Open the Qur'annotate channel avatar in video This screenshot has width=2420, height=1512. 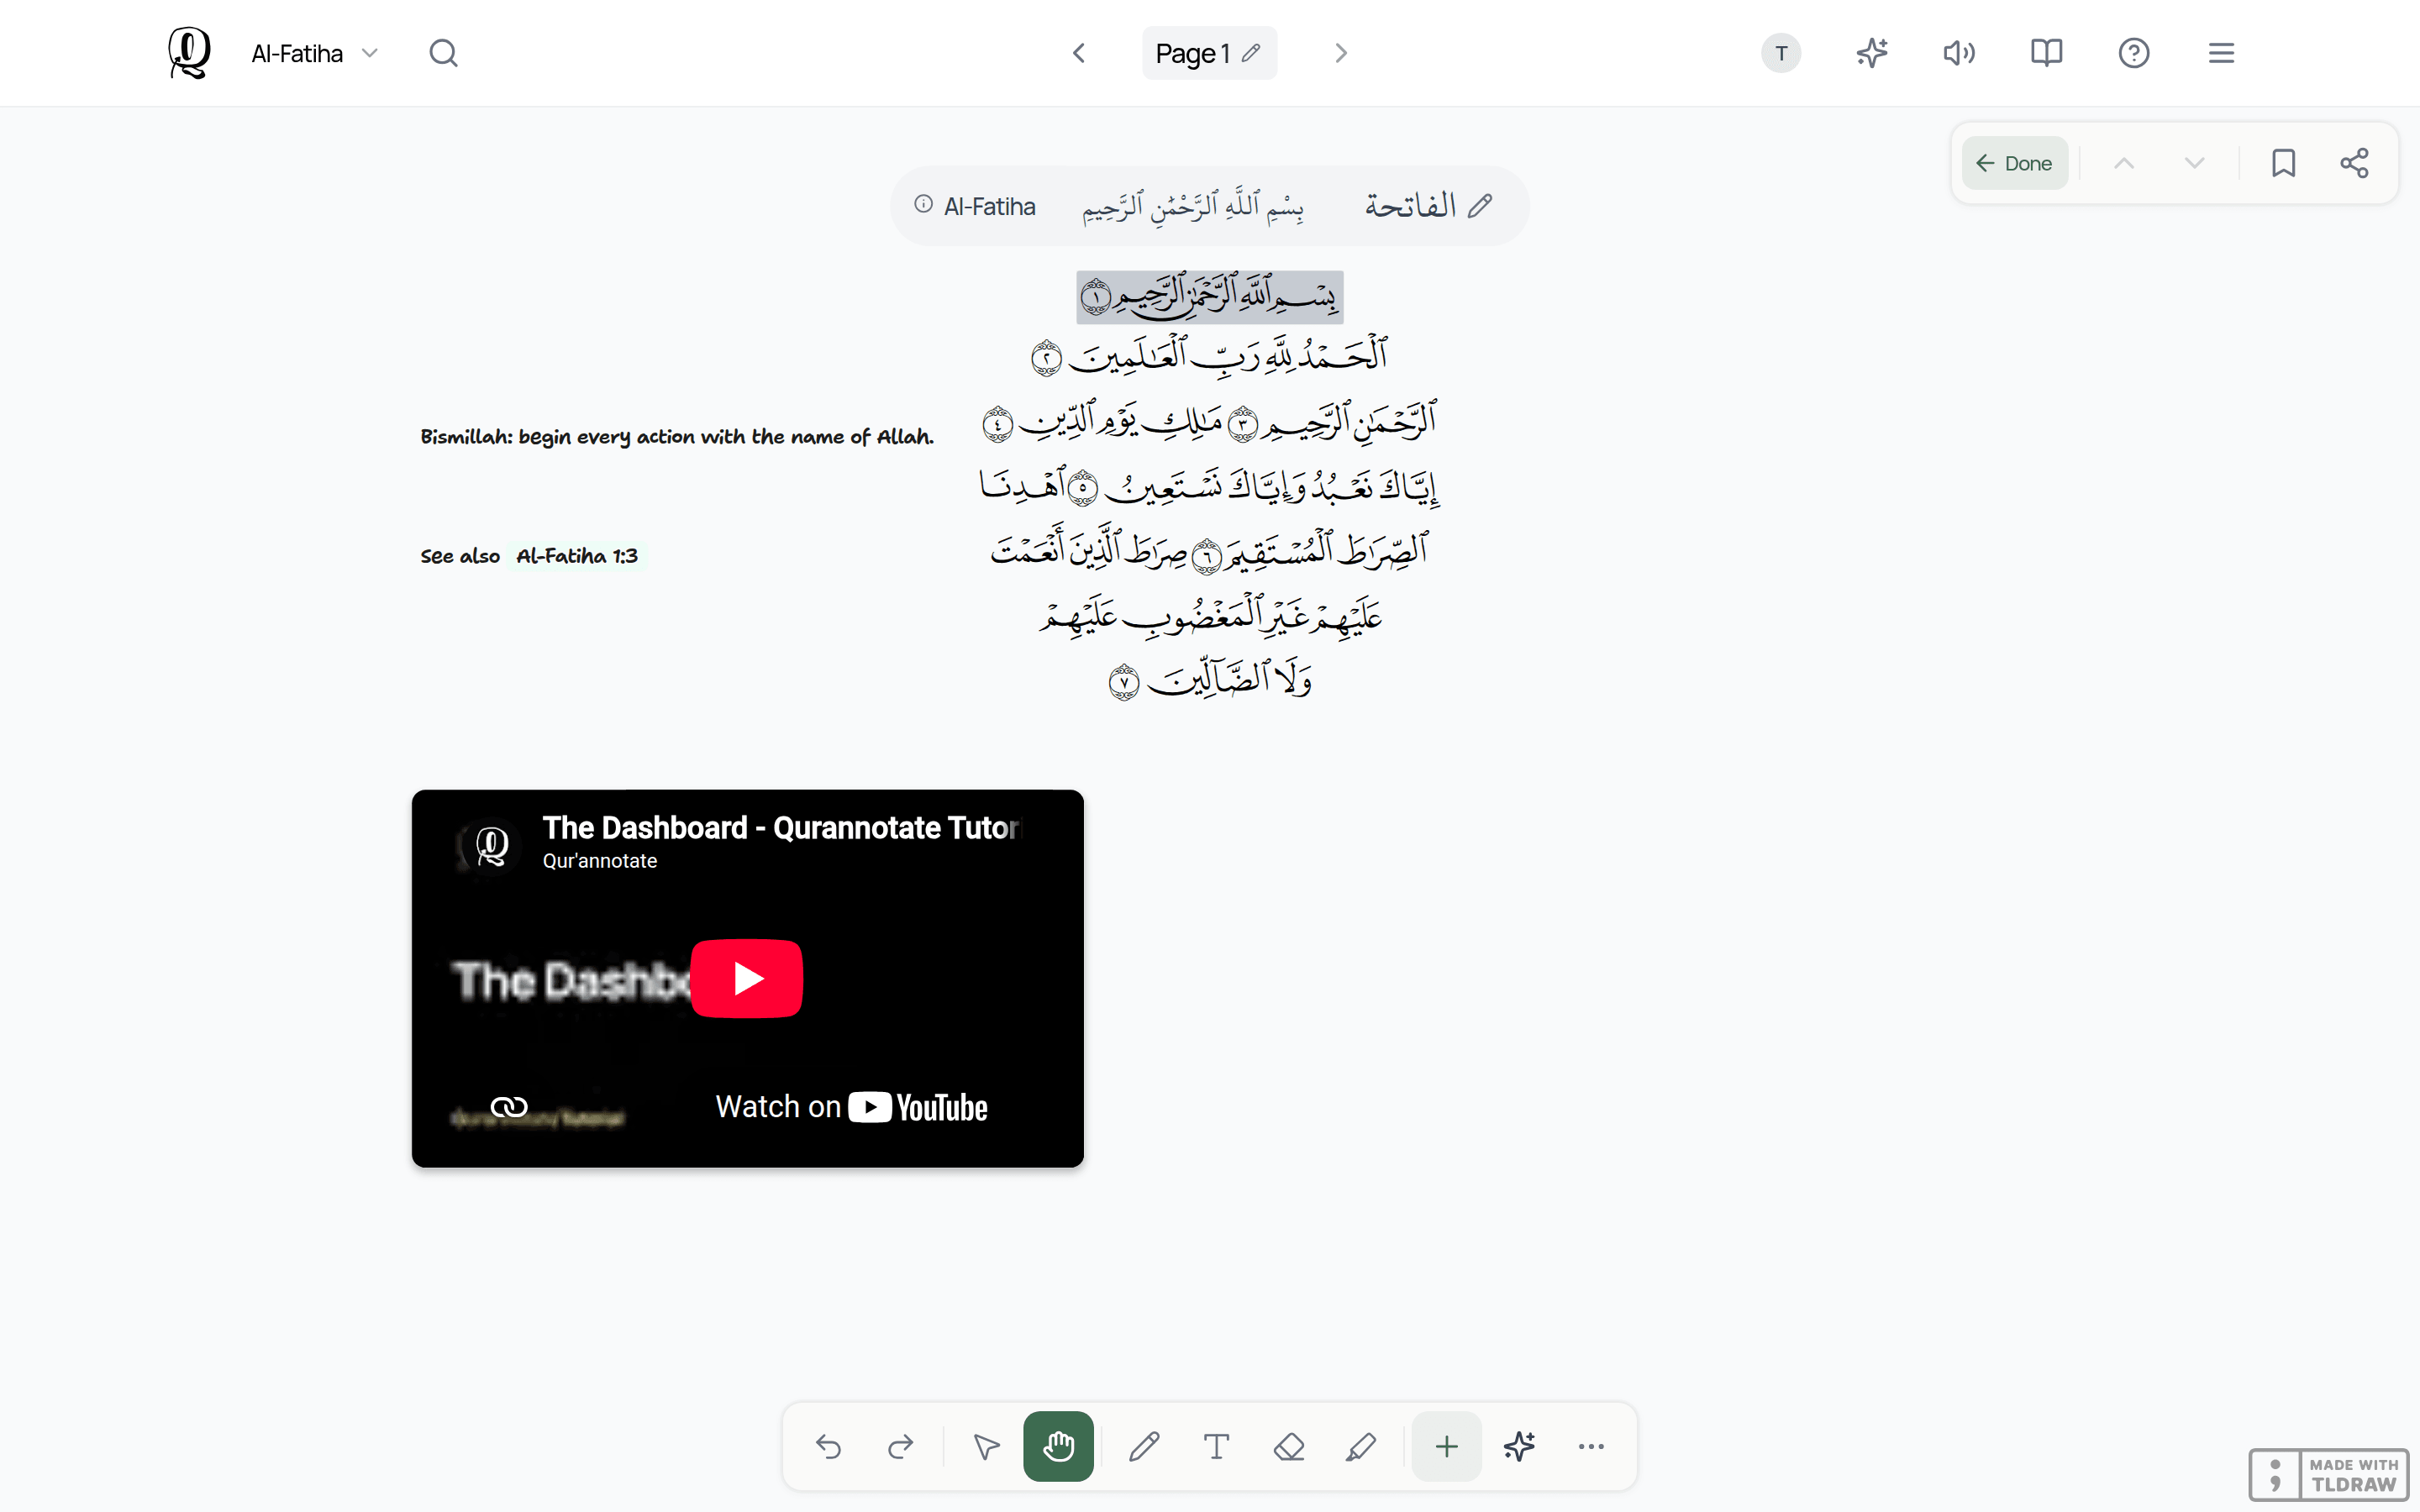[491, 846]
